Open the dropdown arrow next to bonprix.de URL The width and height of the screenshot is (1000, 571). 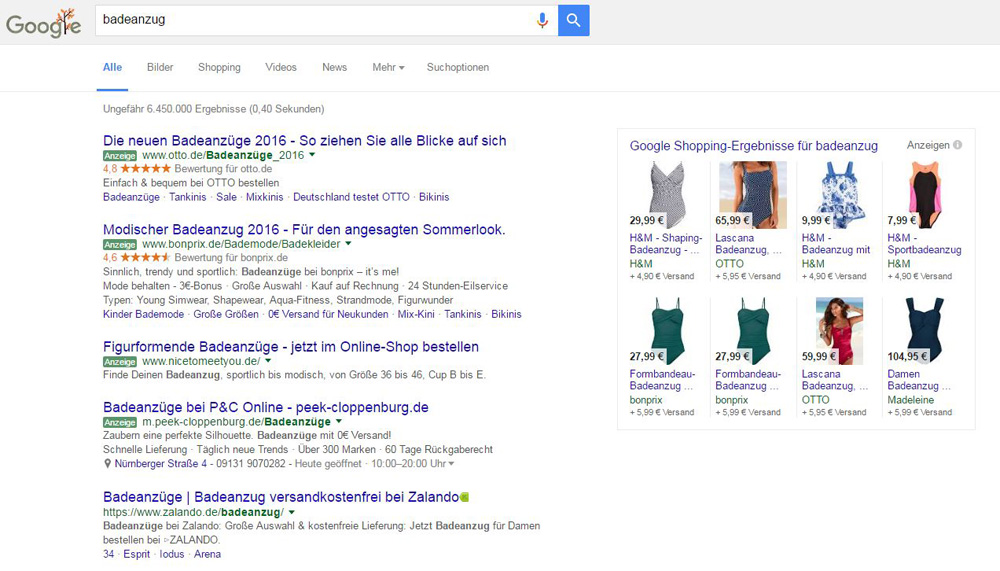[x=348, y=244]
